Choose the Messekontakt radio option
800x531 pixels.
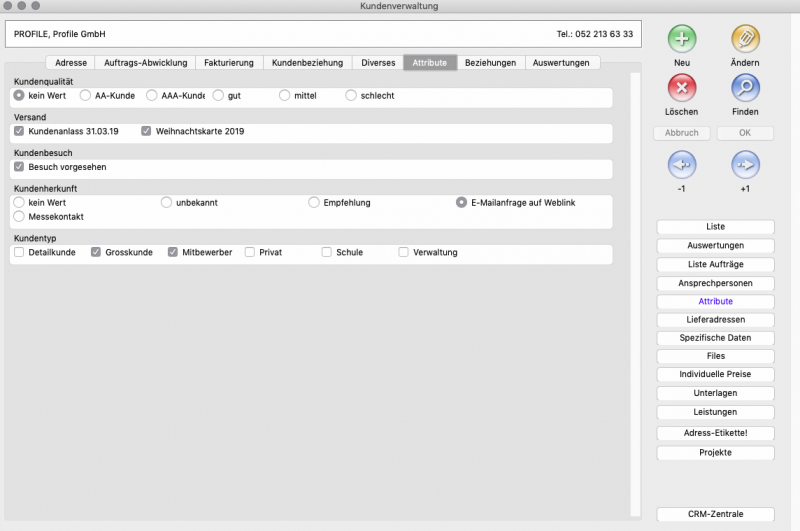point(19,216)
